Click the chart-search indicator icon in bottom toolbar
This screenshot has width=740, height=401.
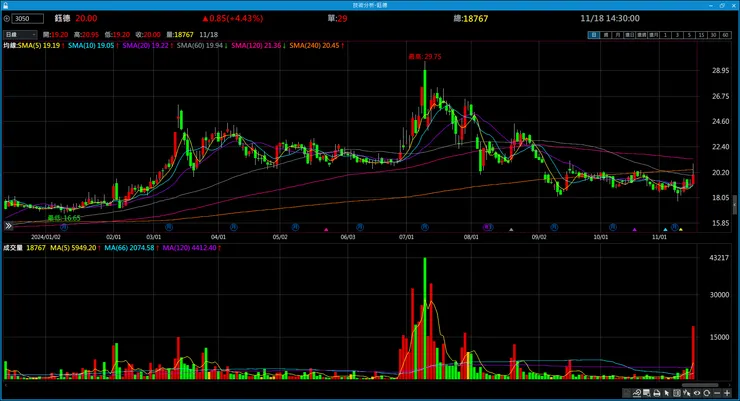click(x=637, y=393)
